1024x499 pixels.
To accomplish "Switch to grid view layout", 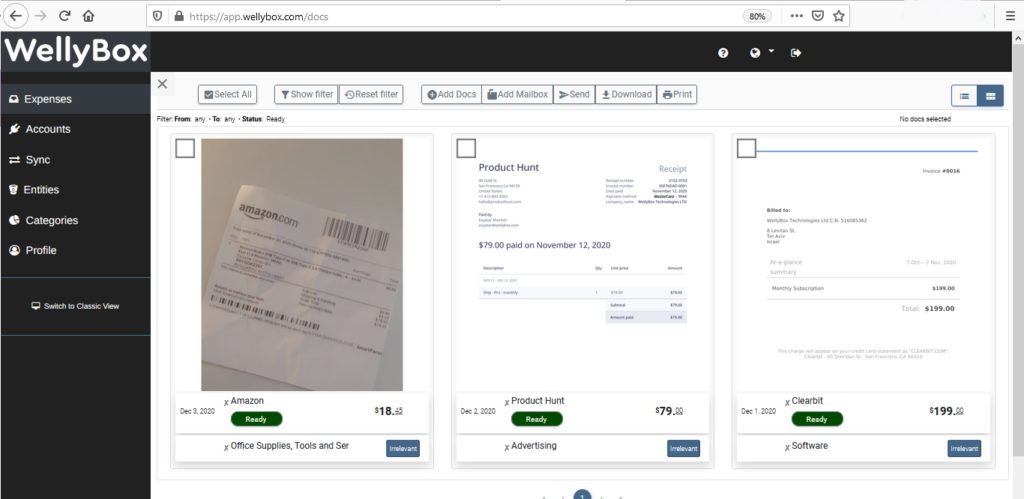I will click(x=990, y=95).
